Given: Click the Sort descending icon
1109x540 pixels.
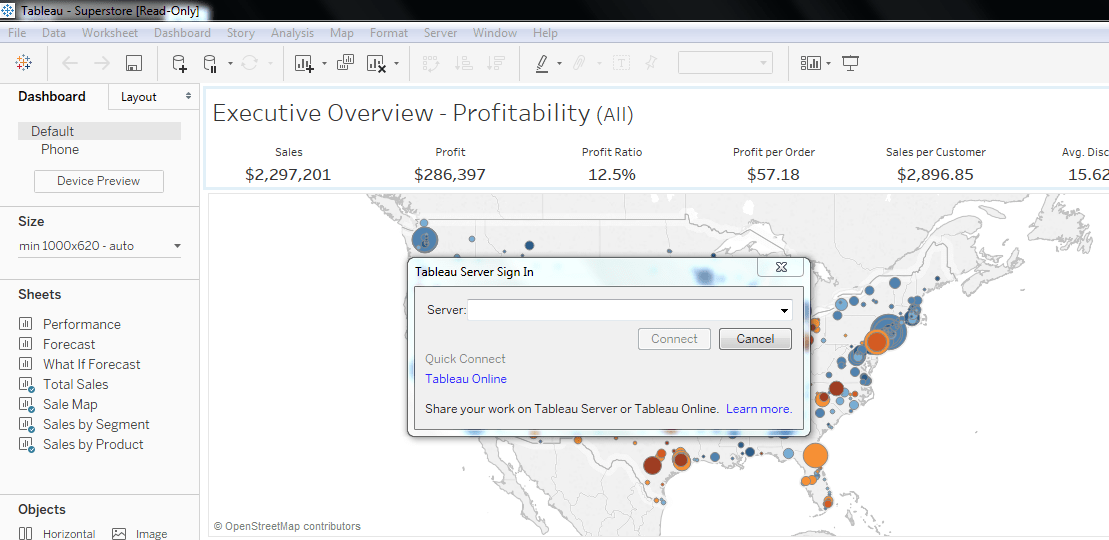Looking at the screenshot, I should pyautogui.click(x=496, y=64).
